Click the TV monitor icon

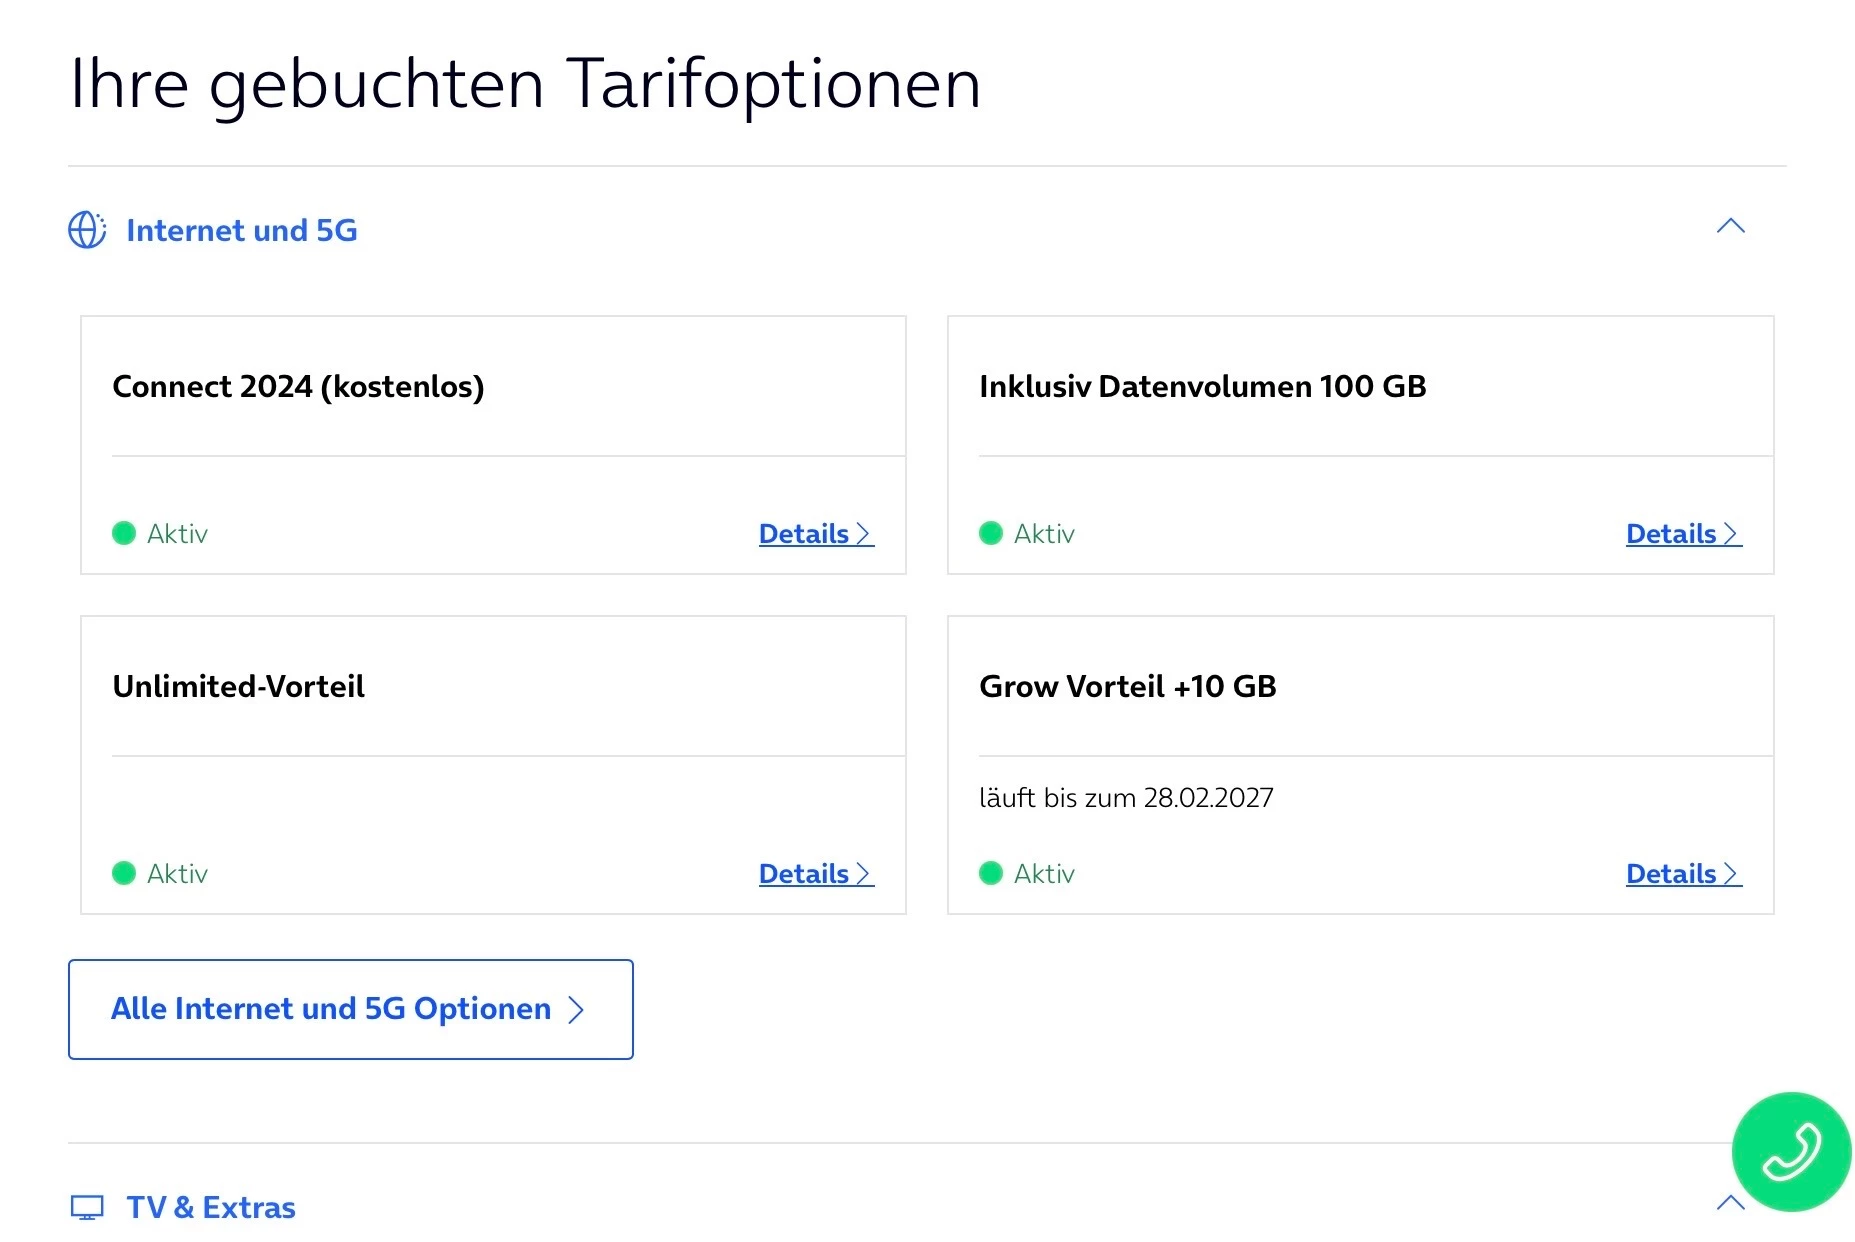pyautogui.click(x=87, y=1207)
